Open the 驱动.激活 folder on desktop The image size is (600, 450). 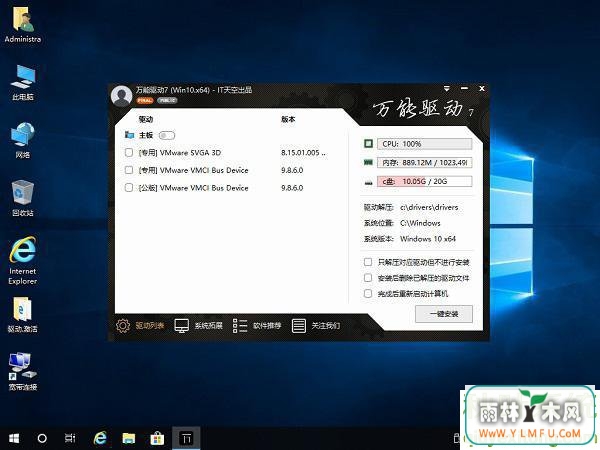tap(23, 315)
